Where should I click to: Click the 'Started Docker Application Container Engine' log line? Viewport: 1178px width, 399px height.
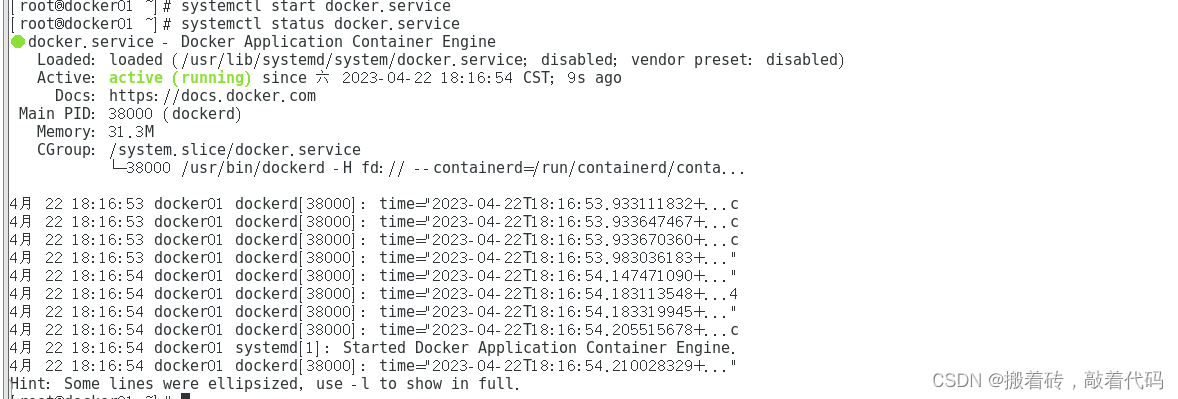pos(373,348)
